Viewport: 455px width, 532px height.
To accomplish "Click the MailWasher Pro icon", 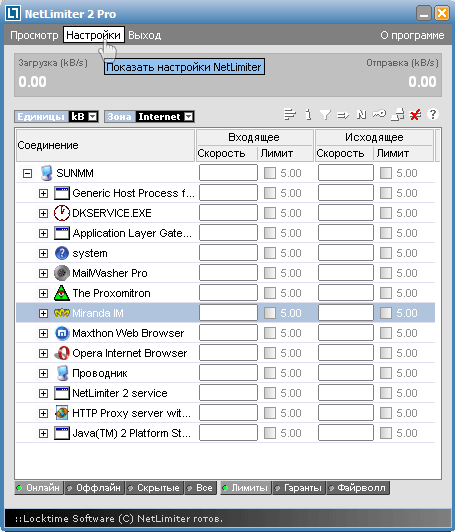I will pos(62,273).
